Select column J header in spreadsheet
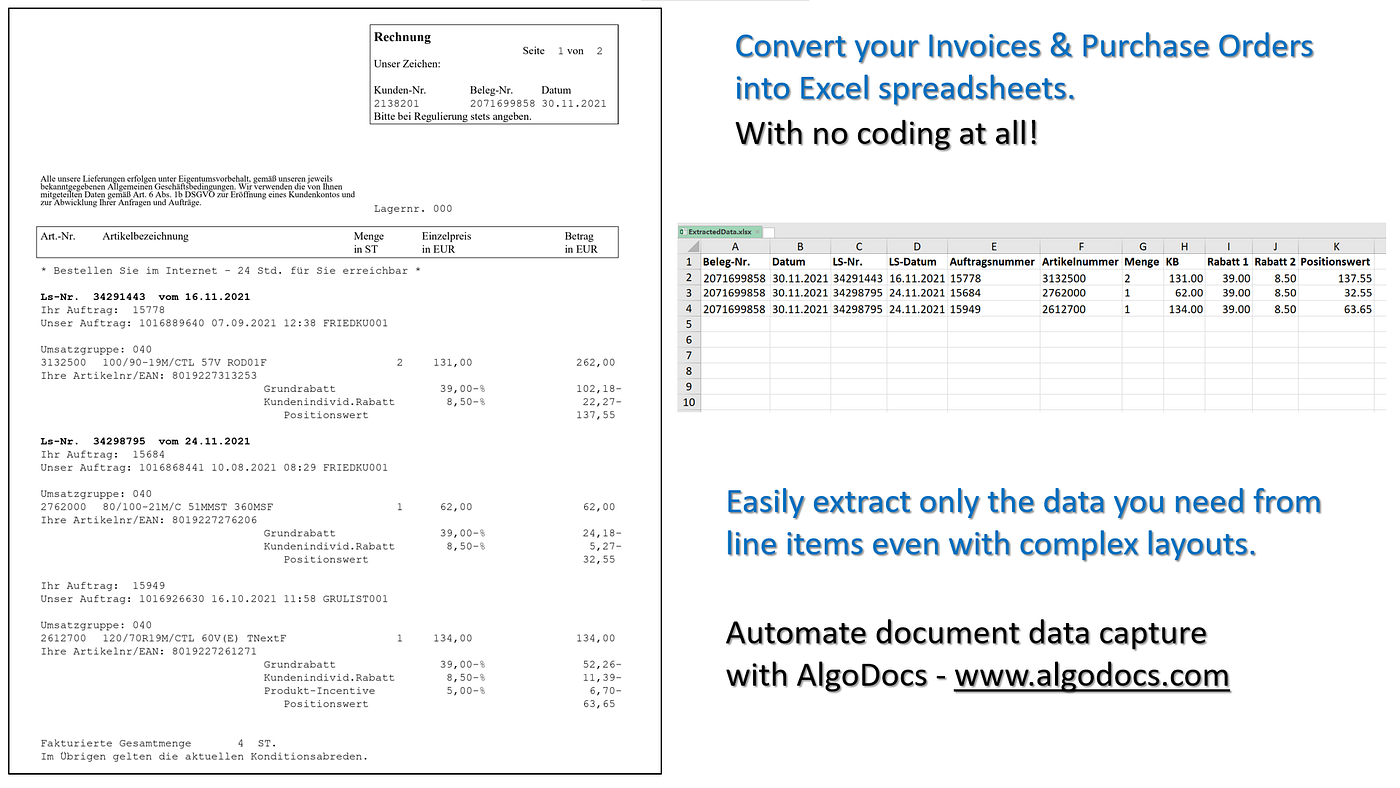The height and width of the screenshot is (788, 1400). click(x=1275, y=246)
